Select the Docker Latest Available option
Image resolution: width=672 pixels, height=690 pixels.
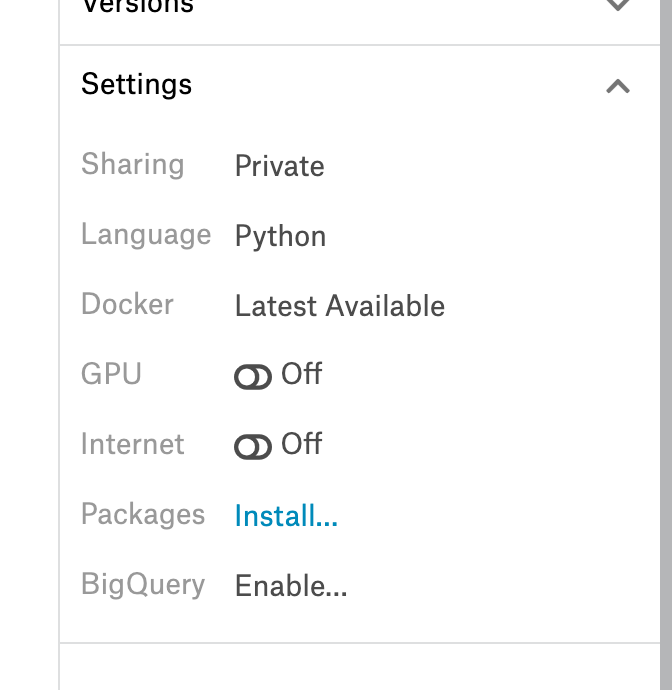(340, 306)
